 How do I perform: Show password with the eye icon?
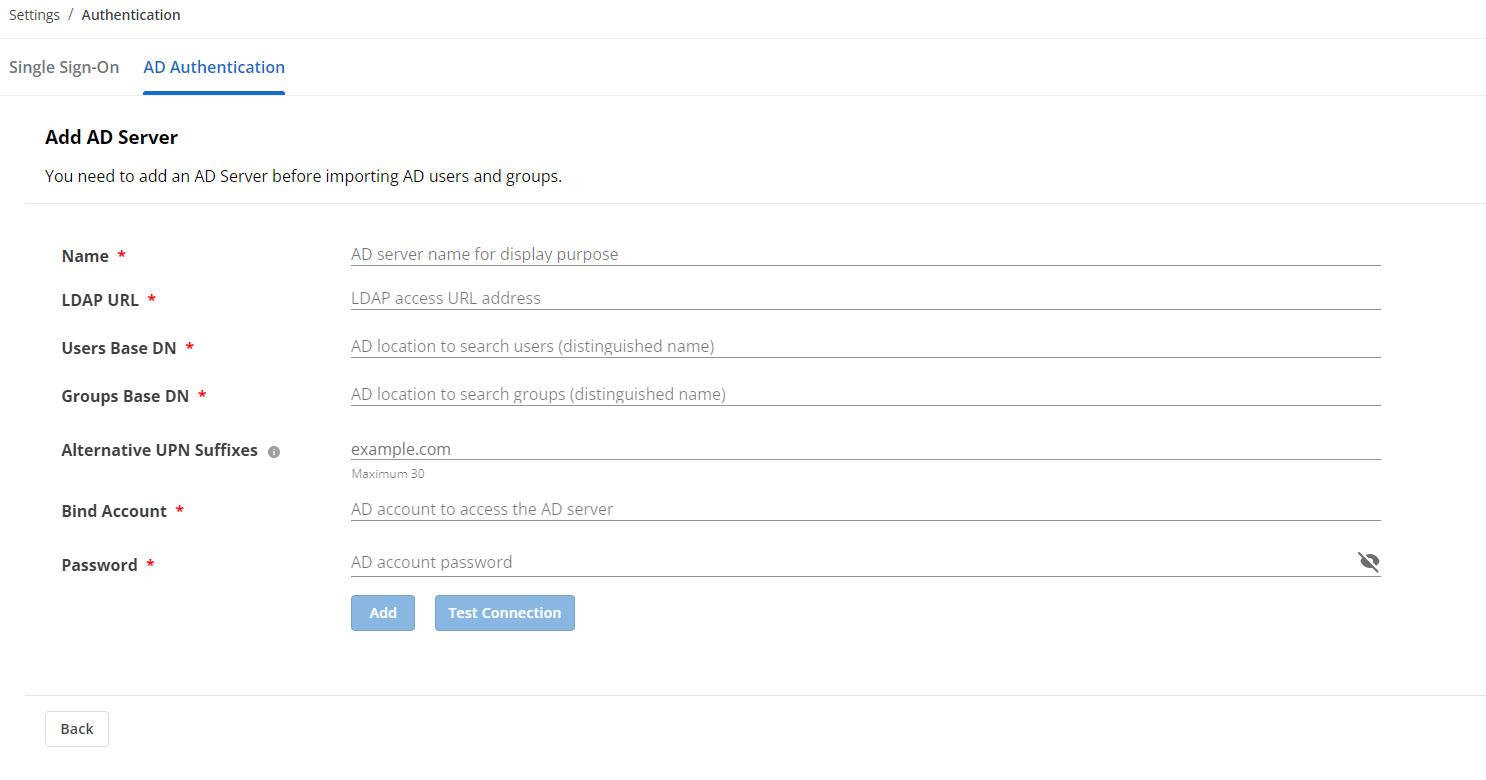point(1369,562)
